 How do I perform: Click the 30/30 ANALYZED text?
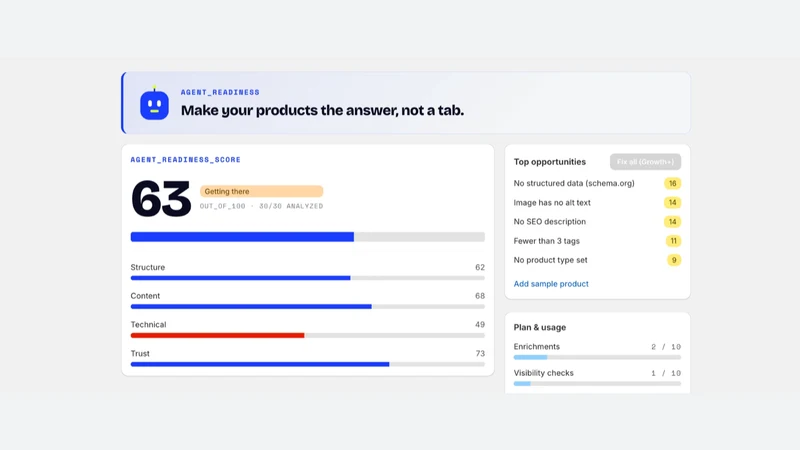click(x=291, y=206)
